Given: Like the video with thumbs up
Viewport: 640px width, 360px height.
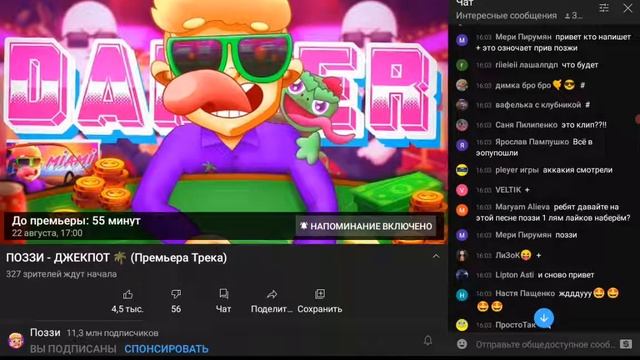Looking at the screenshot, I should (x=128, y=294).
